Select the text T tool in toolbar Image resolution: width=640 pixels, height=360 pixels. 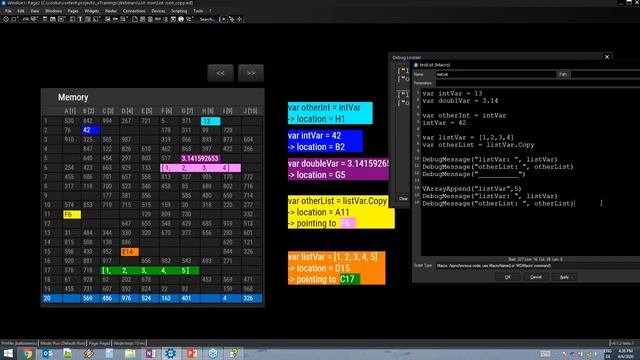[80, 19]
